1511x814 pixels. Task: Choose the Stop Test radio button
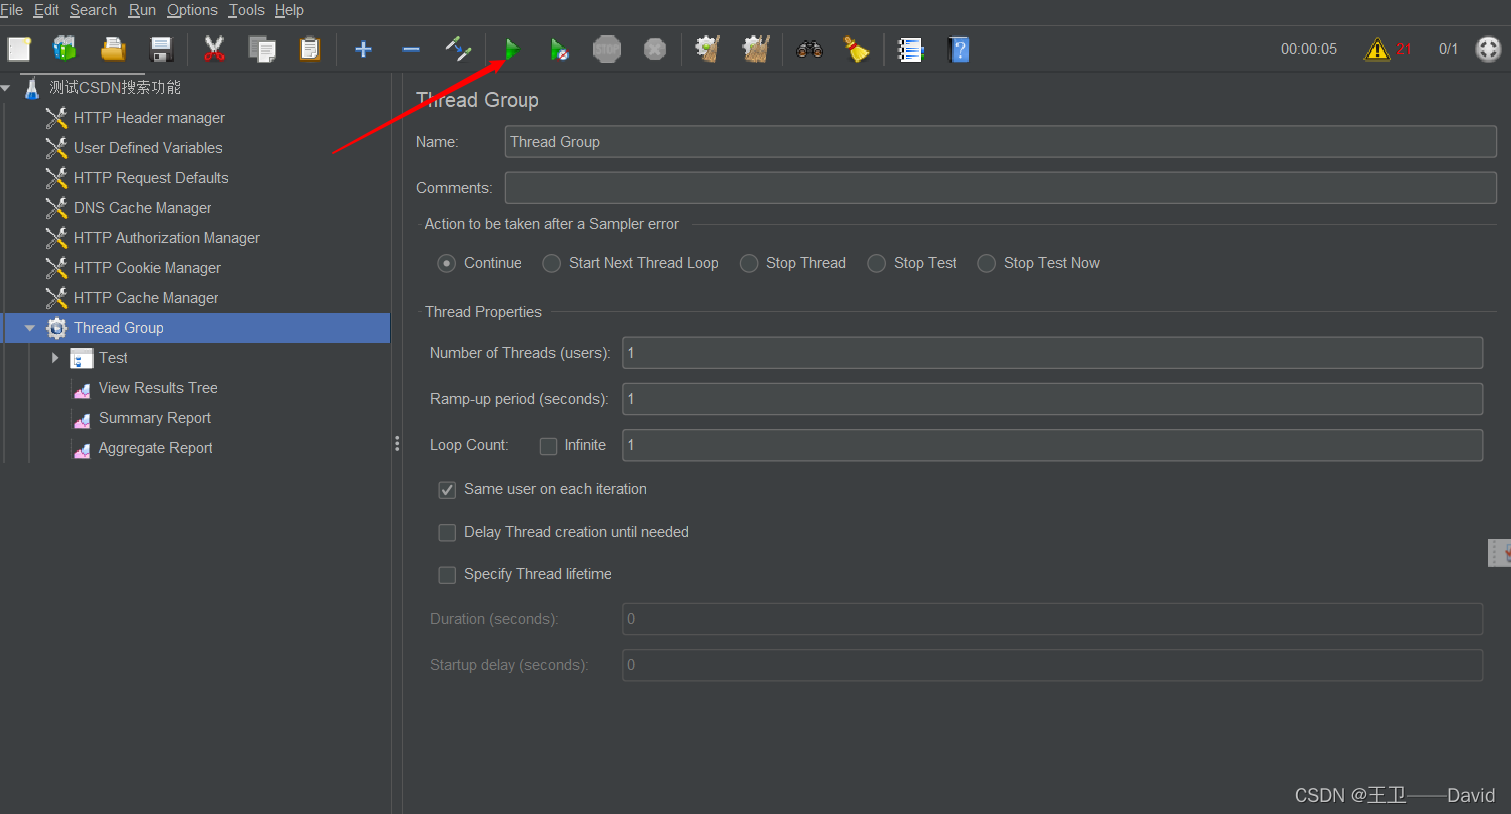click(x=877, y=263)
